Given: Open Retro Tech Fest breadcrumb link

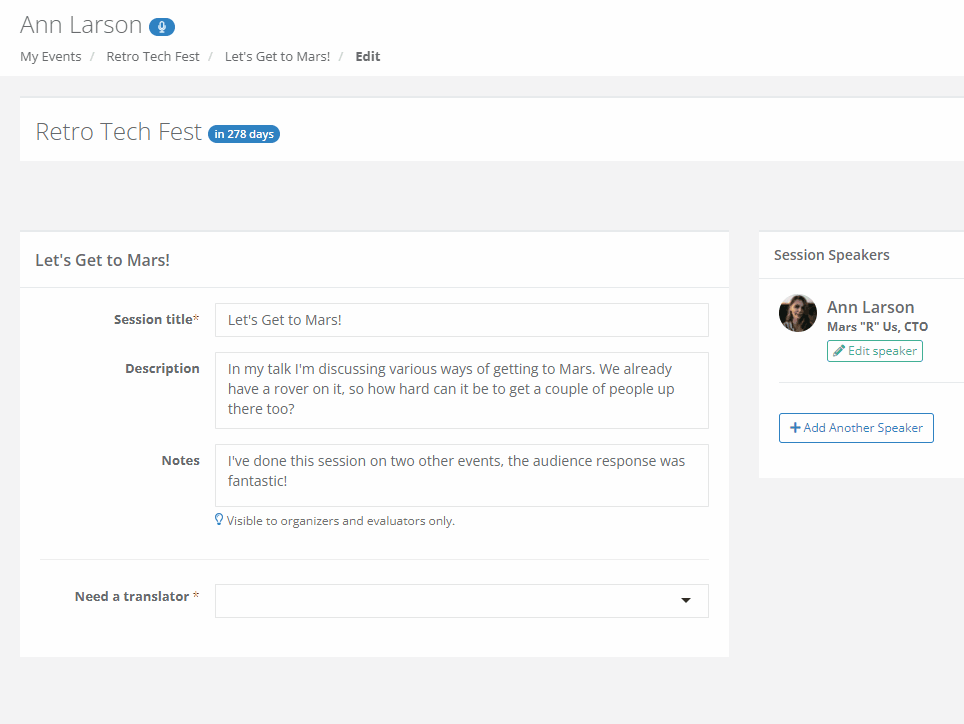Looking at the screenshot, I should (x=152, y=57).
